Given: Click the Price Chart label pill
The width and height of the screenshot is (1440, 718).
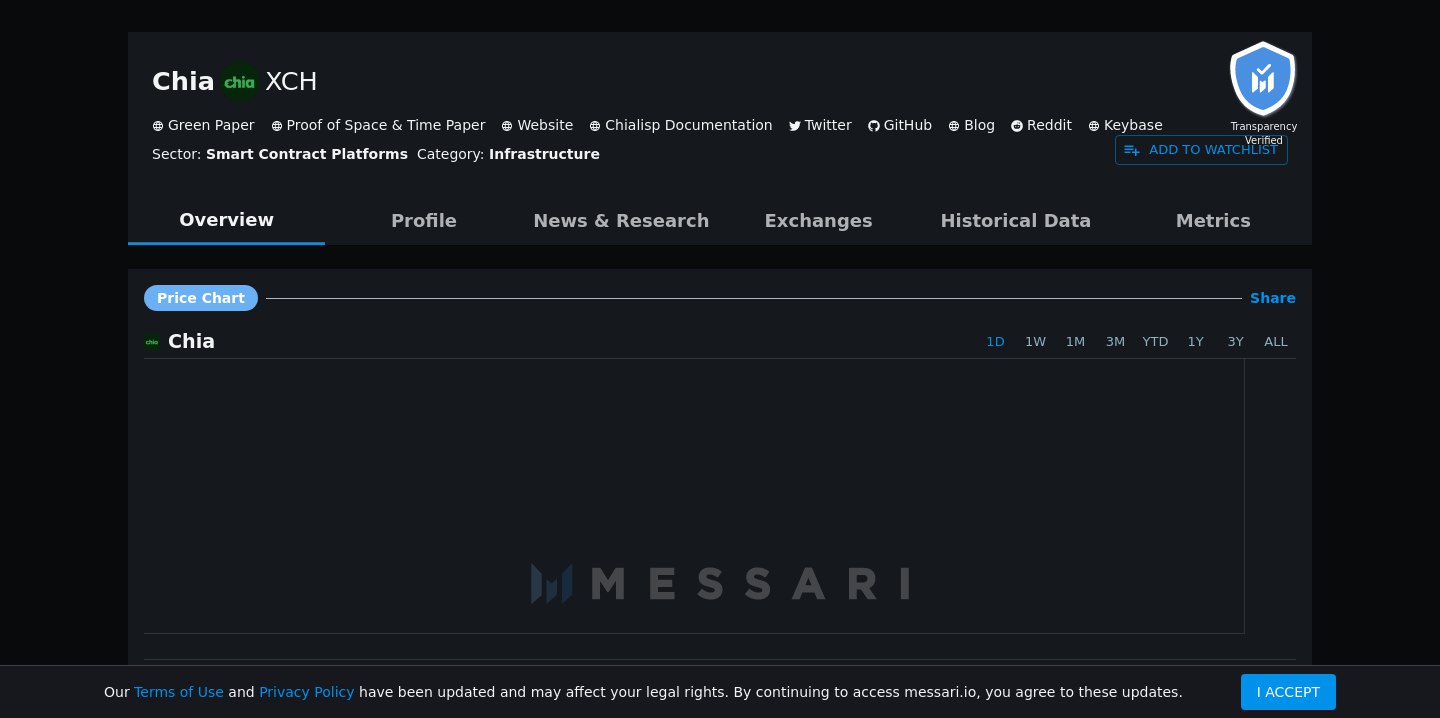Looking at the screenshot, I should [201, 298].
